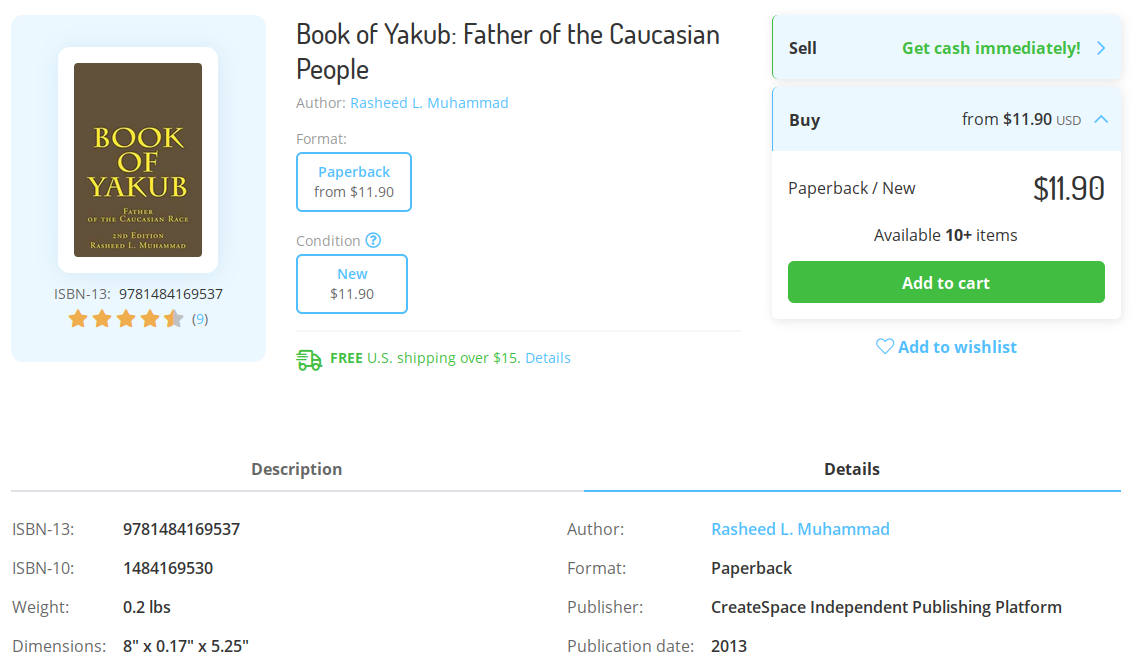Select the Paperback format option

pyautogui.click(x=354, y=182)
